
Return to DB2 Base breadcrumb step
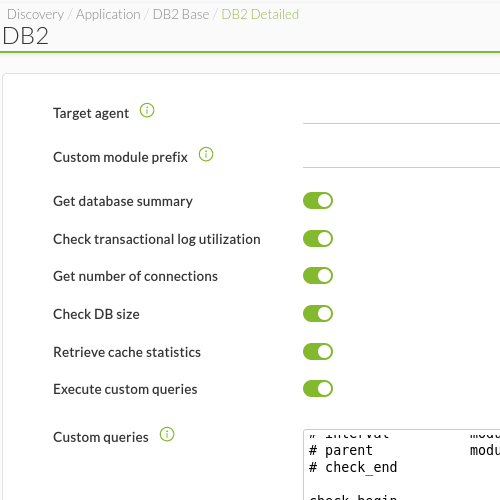pyautogui.click(x=181, y=14)
